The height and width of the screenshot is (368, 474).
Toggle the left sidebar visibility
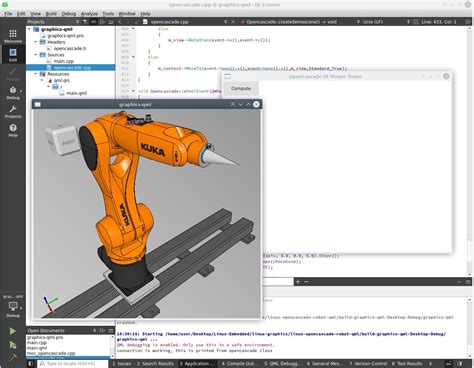tap(30, 364)
